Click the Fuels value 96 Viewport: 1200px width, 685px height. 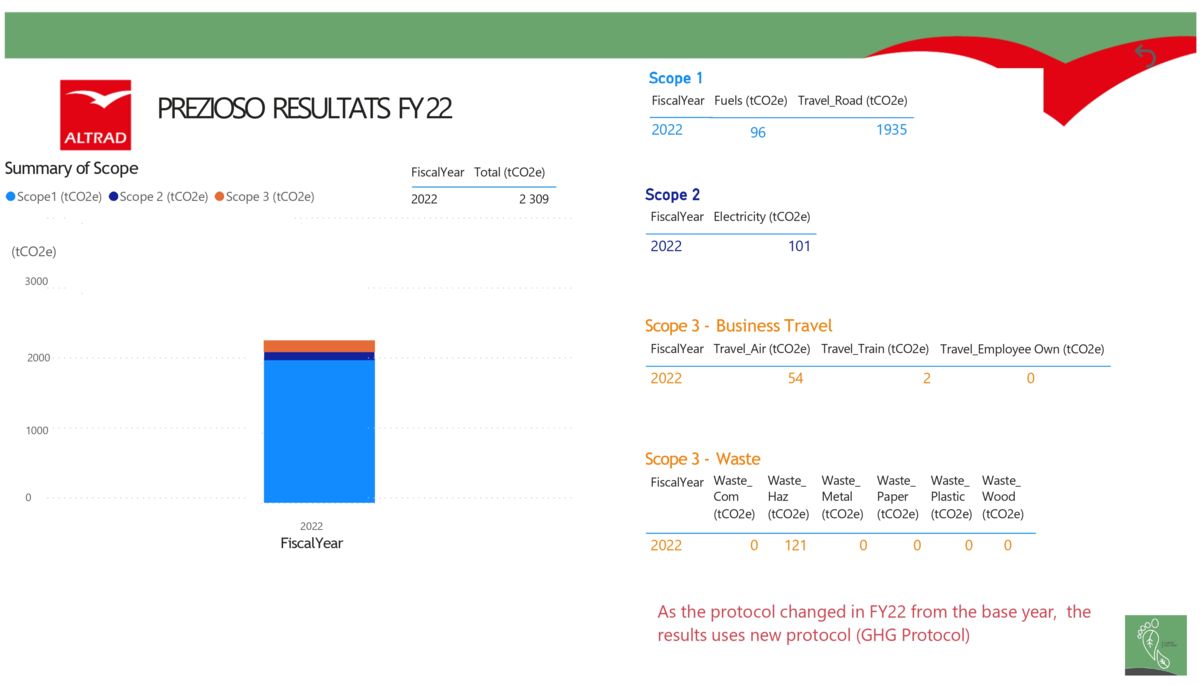758,132
